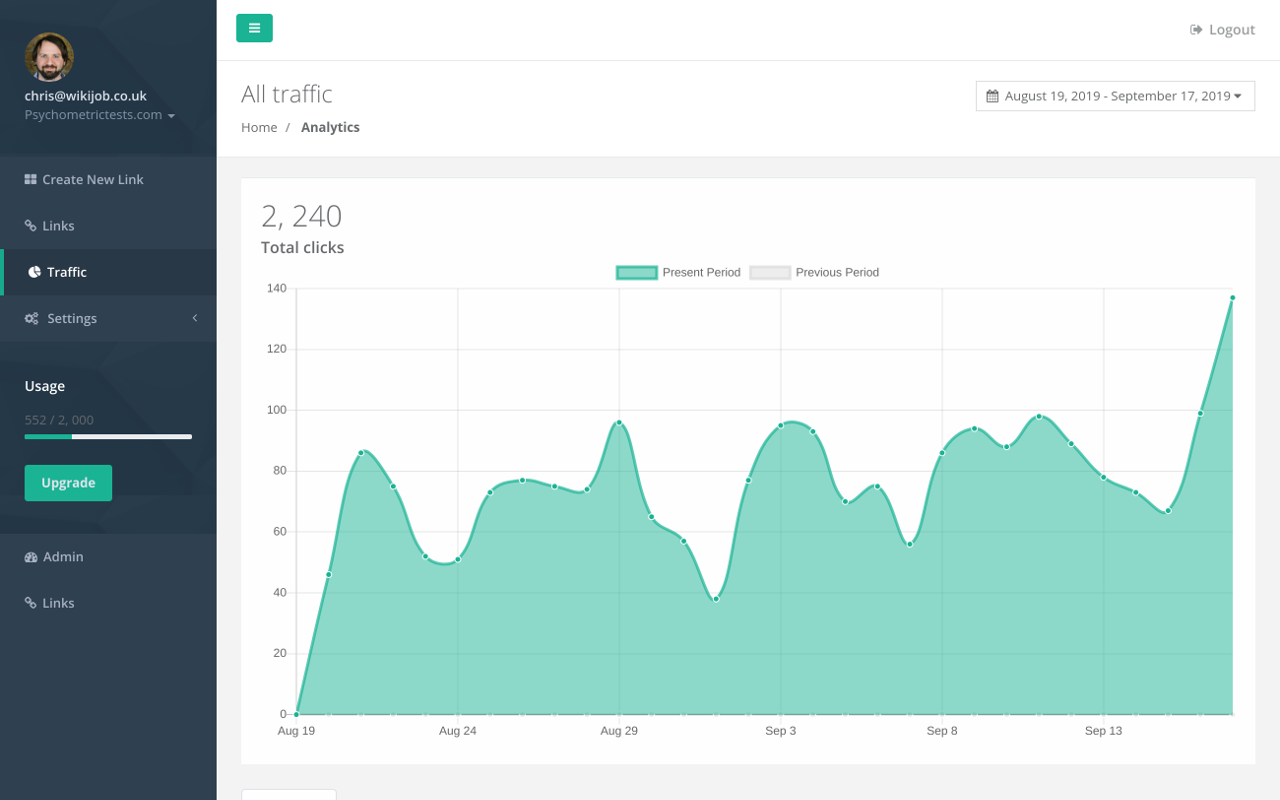Expand the Settings submenu chevron
1280x800 pixels.
195,318
